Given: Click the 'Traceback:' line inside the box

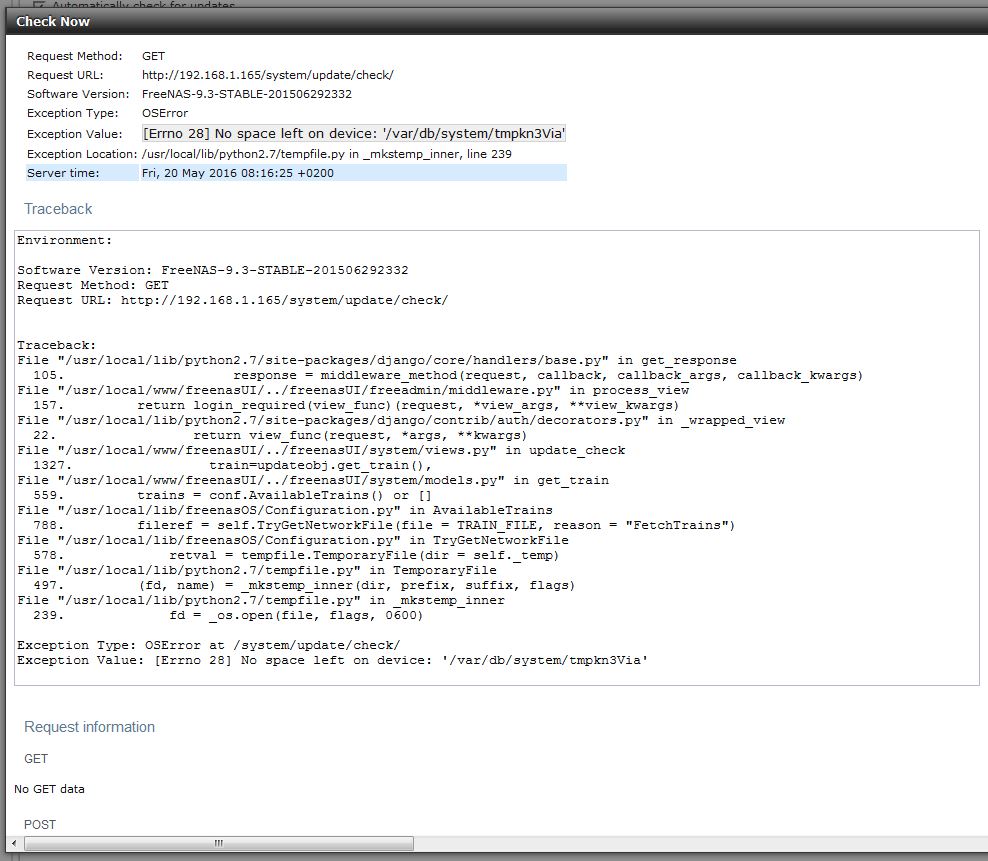Looking at the screenshot, I should point(57,345).
